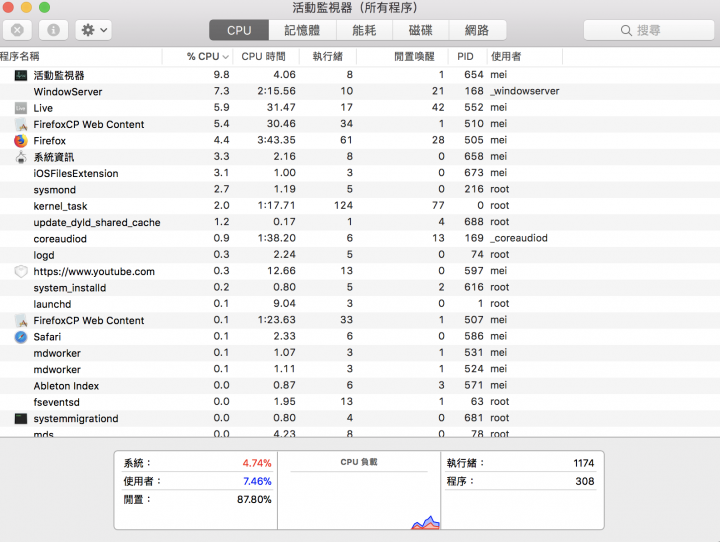Click the 活動監視器 process icon
720x542 pixels.
coord(21,75)
